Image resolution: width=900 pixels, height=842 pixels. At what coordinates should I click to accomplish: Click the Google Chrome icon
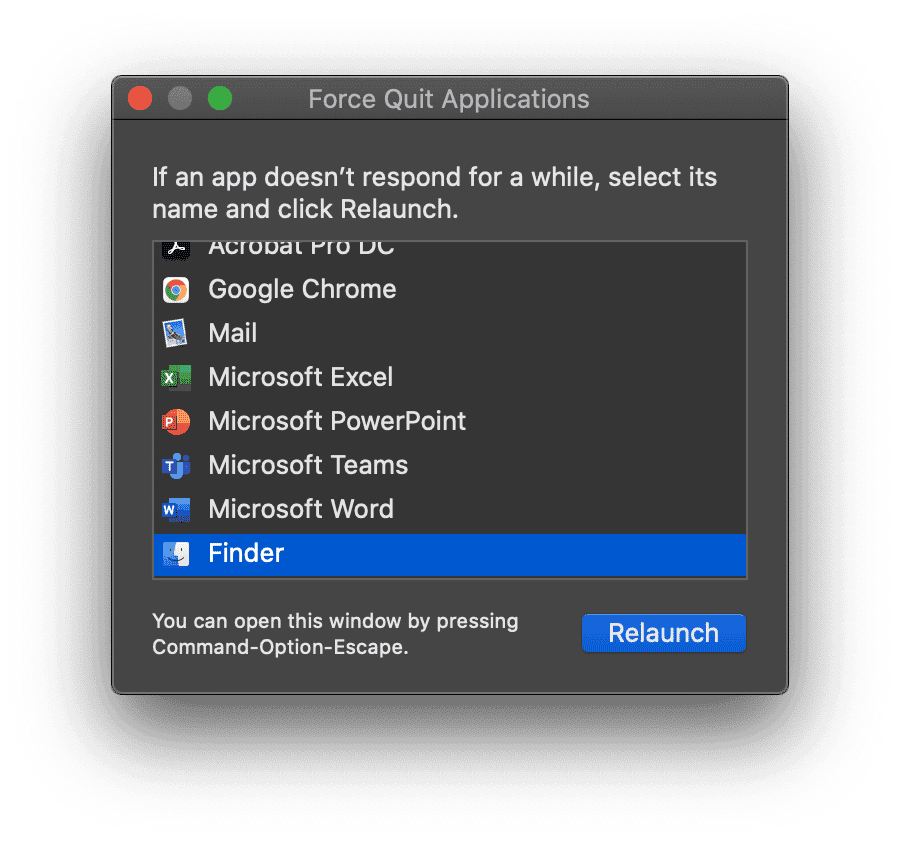tap(176, 289)
